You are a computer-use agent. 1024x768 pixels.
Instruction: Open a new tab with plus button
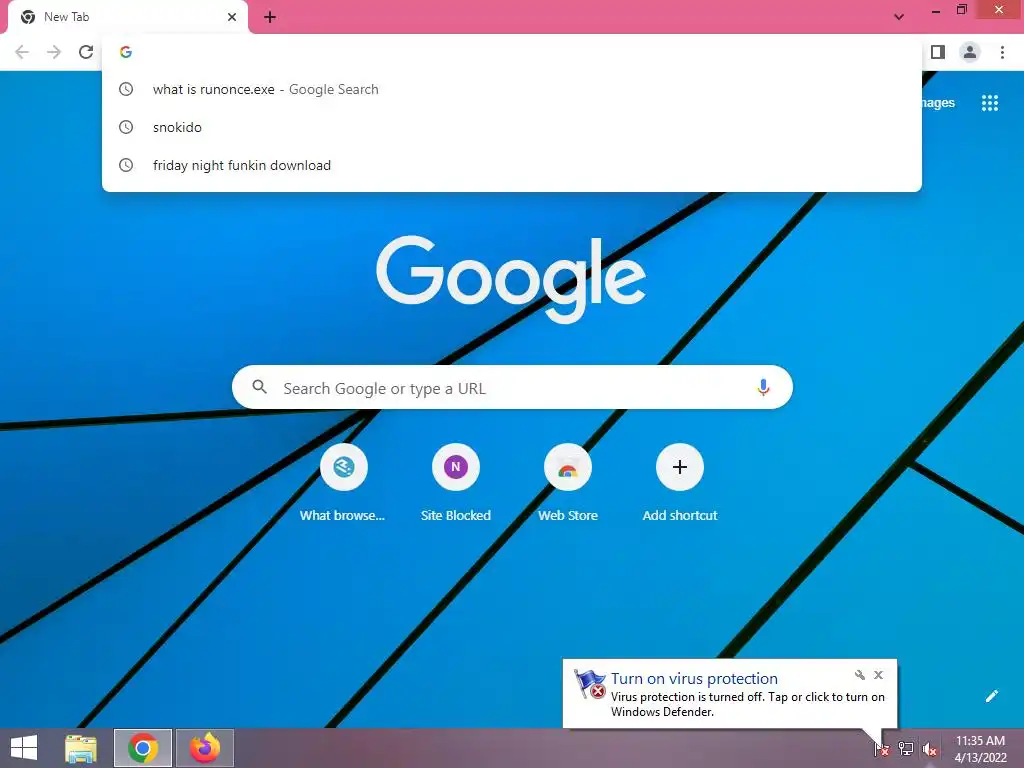tap(270, 17)
